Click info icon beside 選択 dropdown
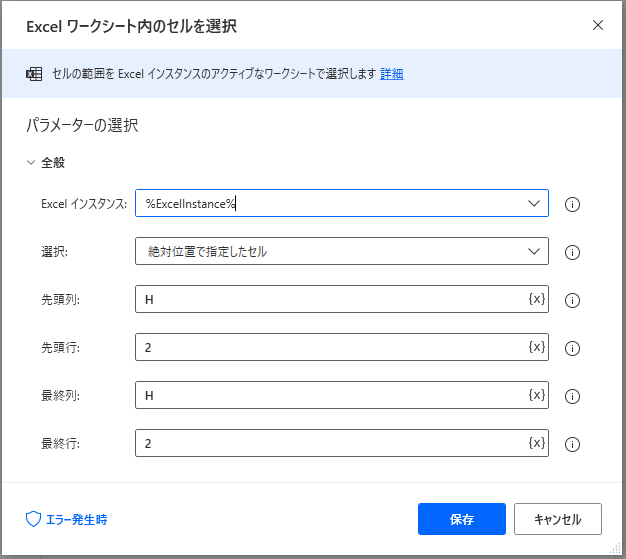The image size is (626, 559). pyautogui.click(x=573, y=252)
